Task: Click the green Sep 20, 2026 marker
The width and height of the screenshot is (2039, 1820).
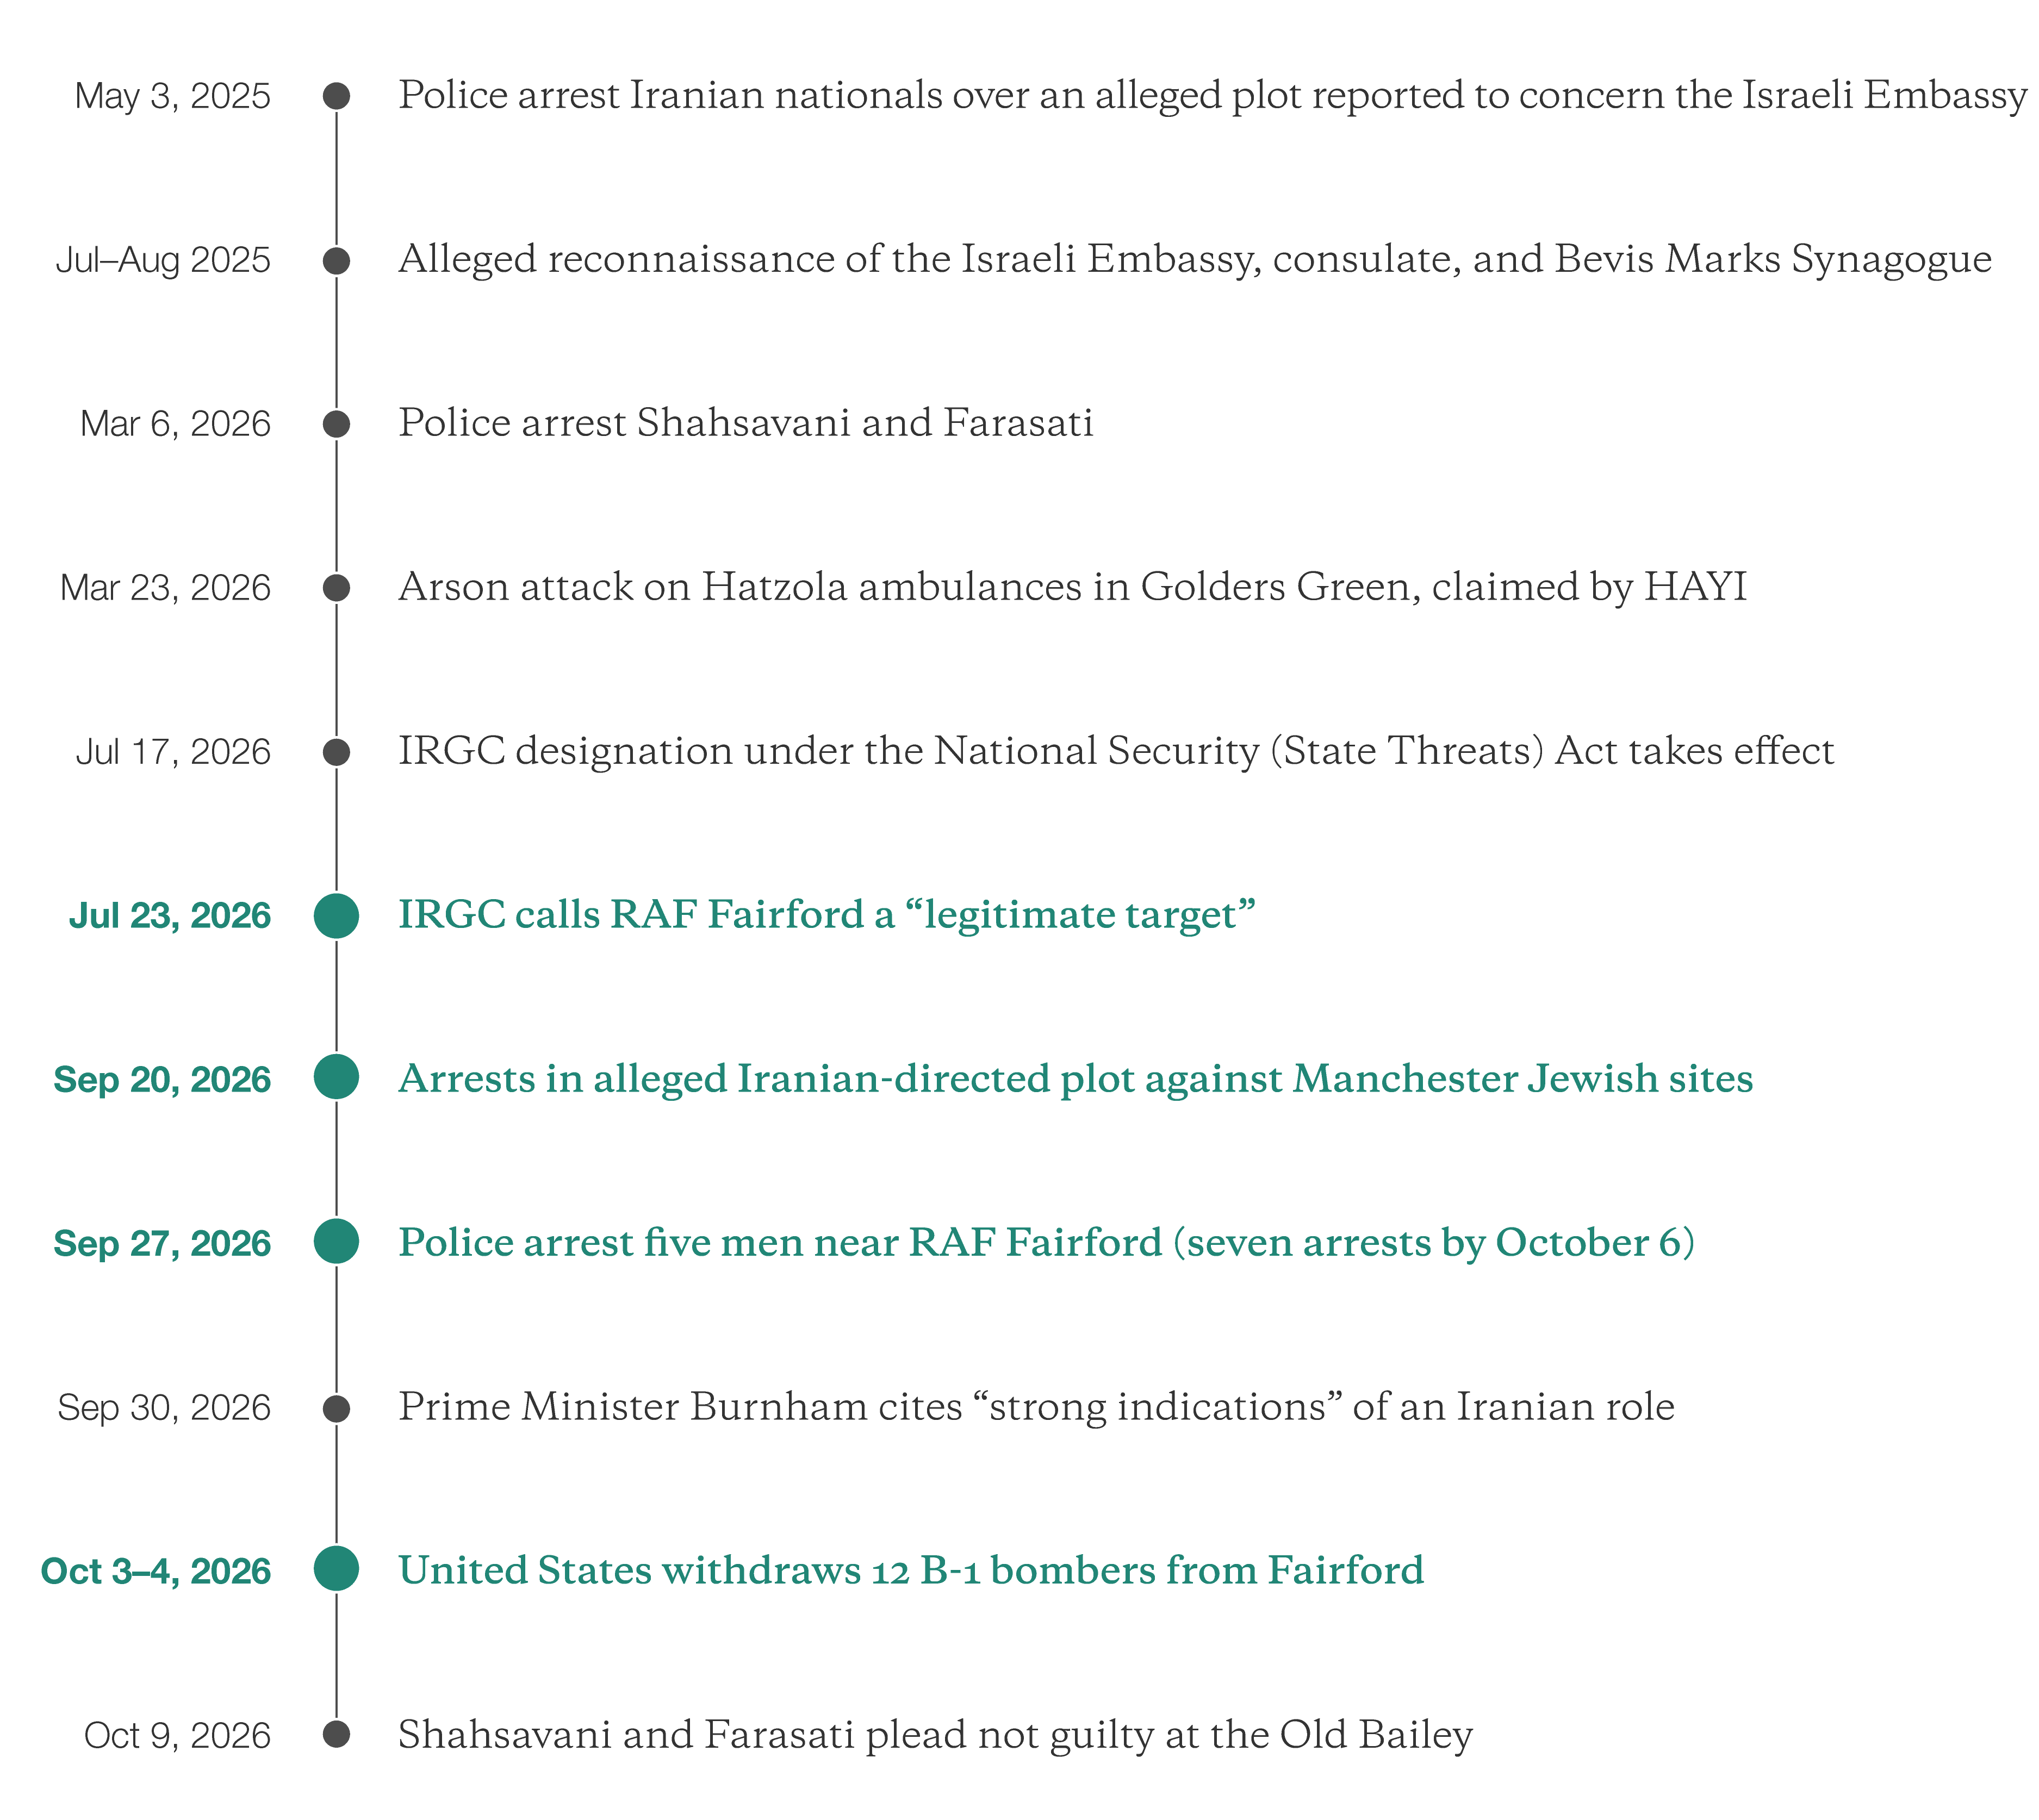Action: click(336, 1077)
